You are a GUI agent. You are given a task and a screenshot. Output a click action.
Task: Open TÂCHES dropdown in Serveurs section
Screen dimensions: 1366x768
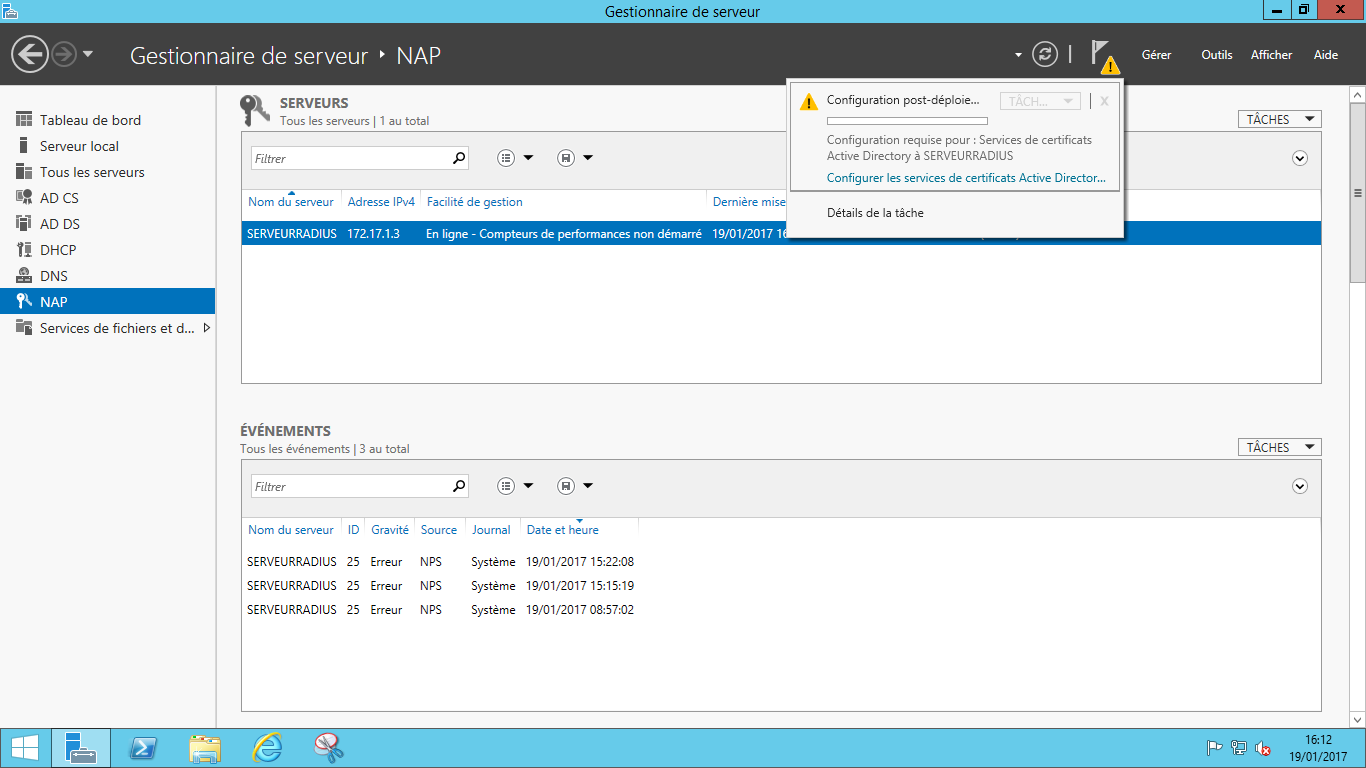(1278, 119)
